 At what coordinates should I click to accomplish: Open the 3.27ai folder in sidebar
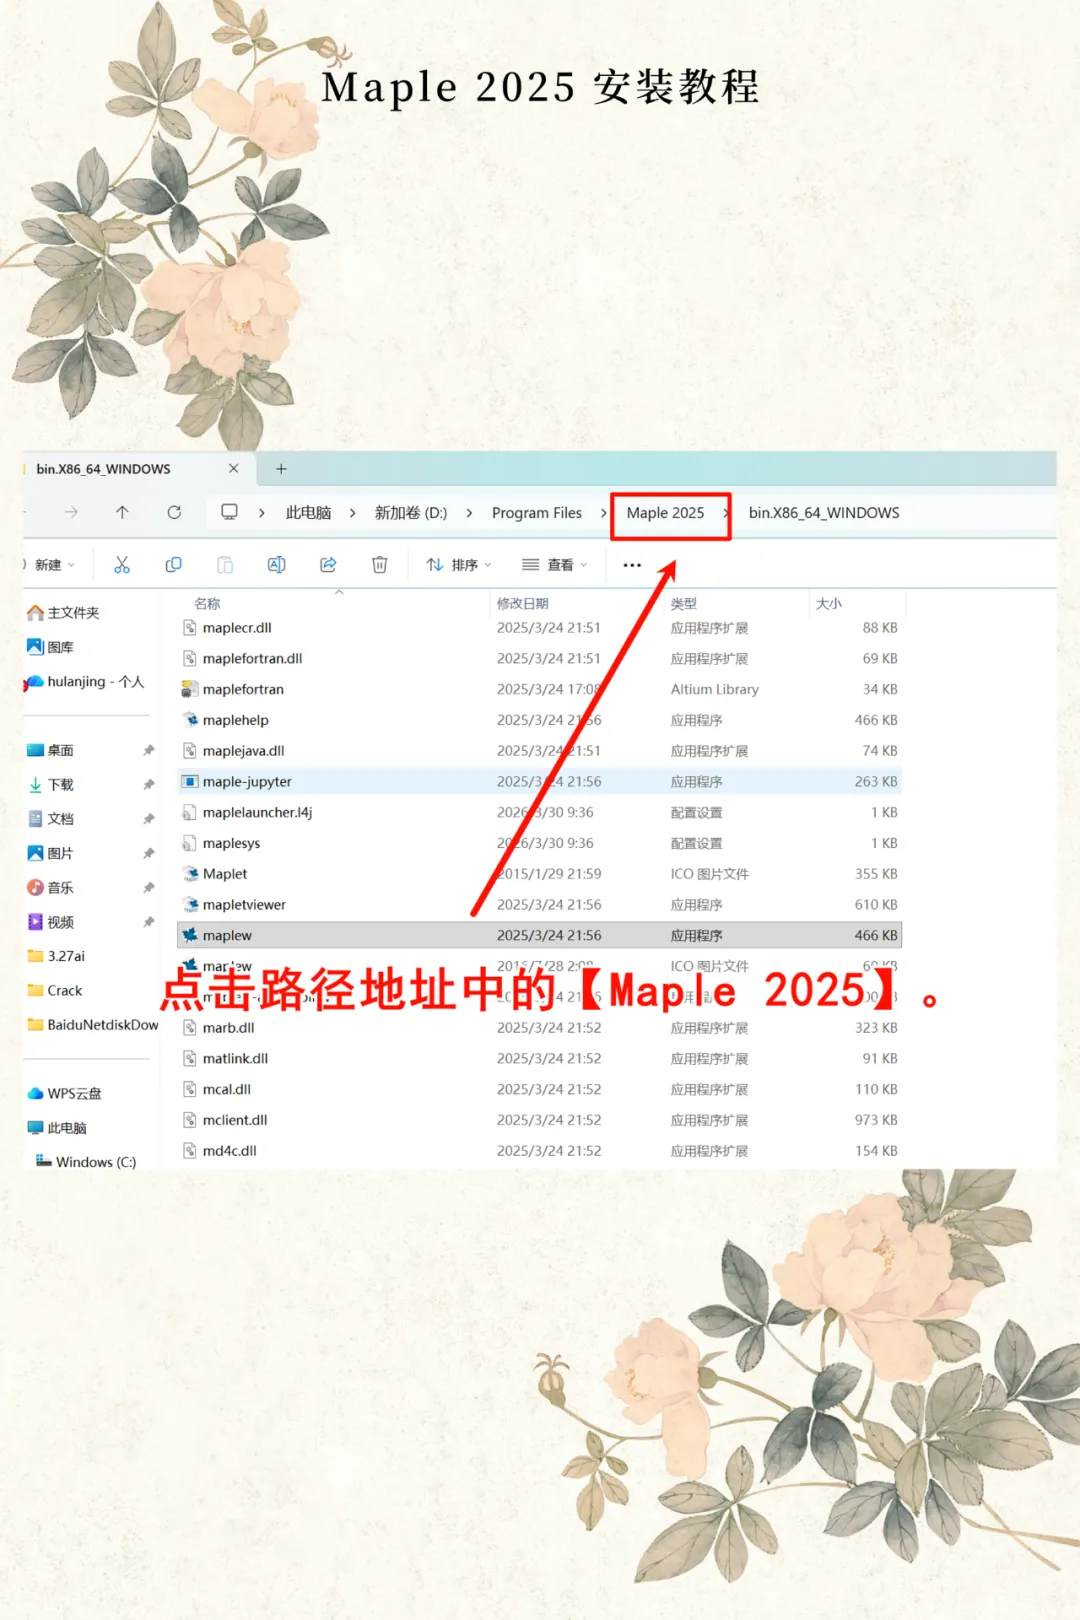pos(56,956)
